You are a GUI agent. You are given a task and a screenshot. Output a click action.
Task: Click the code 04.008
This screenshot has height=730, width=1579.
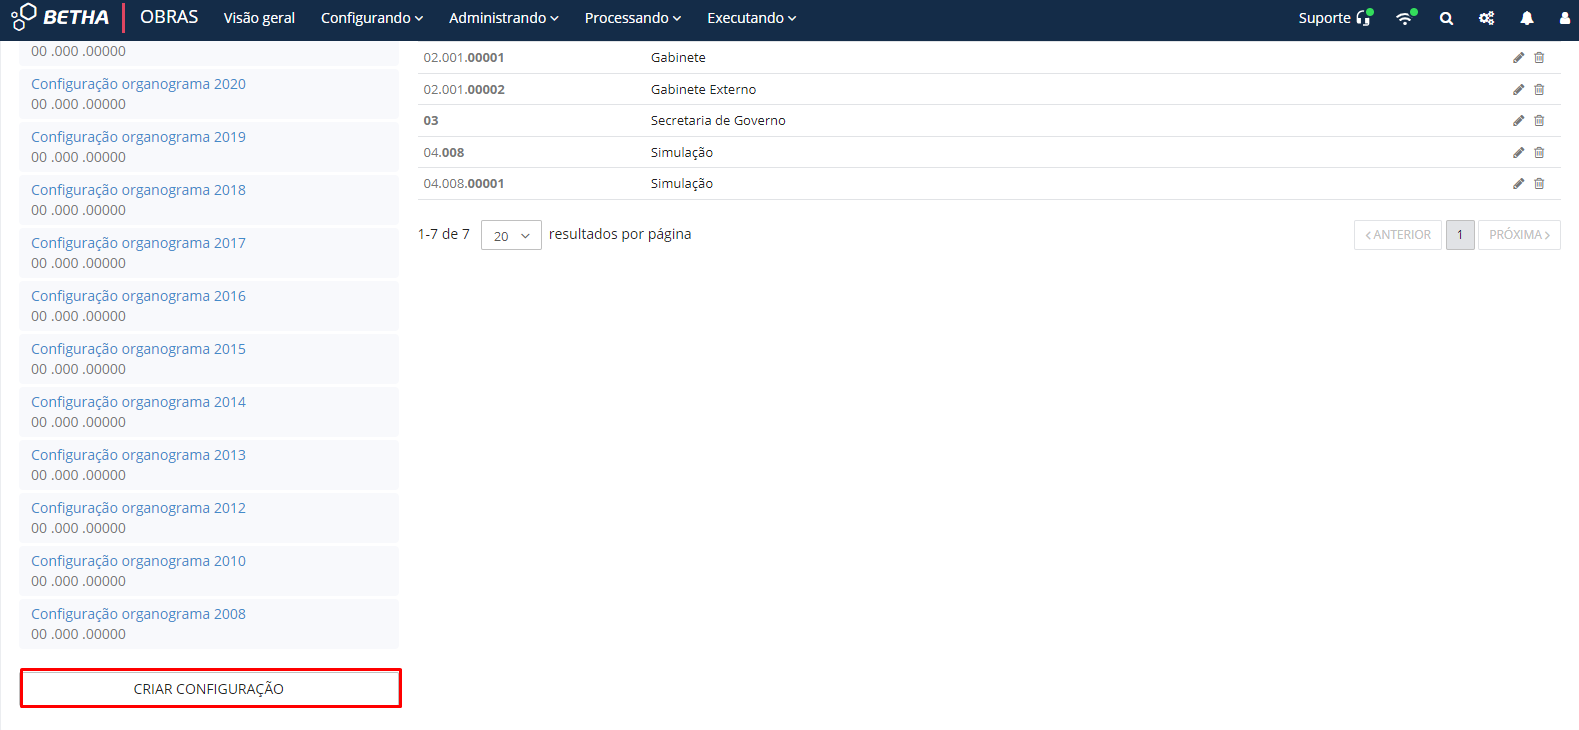(x=444, y=153)
